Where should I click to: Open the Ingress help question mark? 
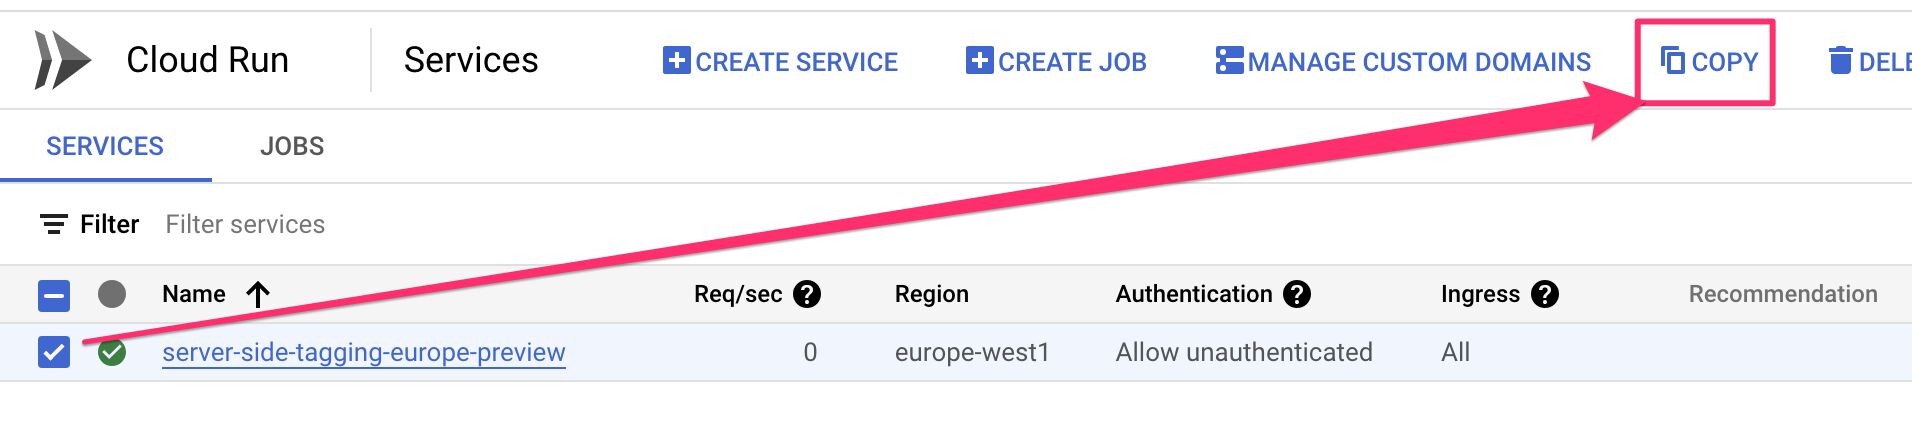coord(1545,294)
